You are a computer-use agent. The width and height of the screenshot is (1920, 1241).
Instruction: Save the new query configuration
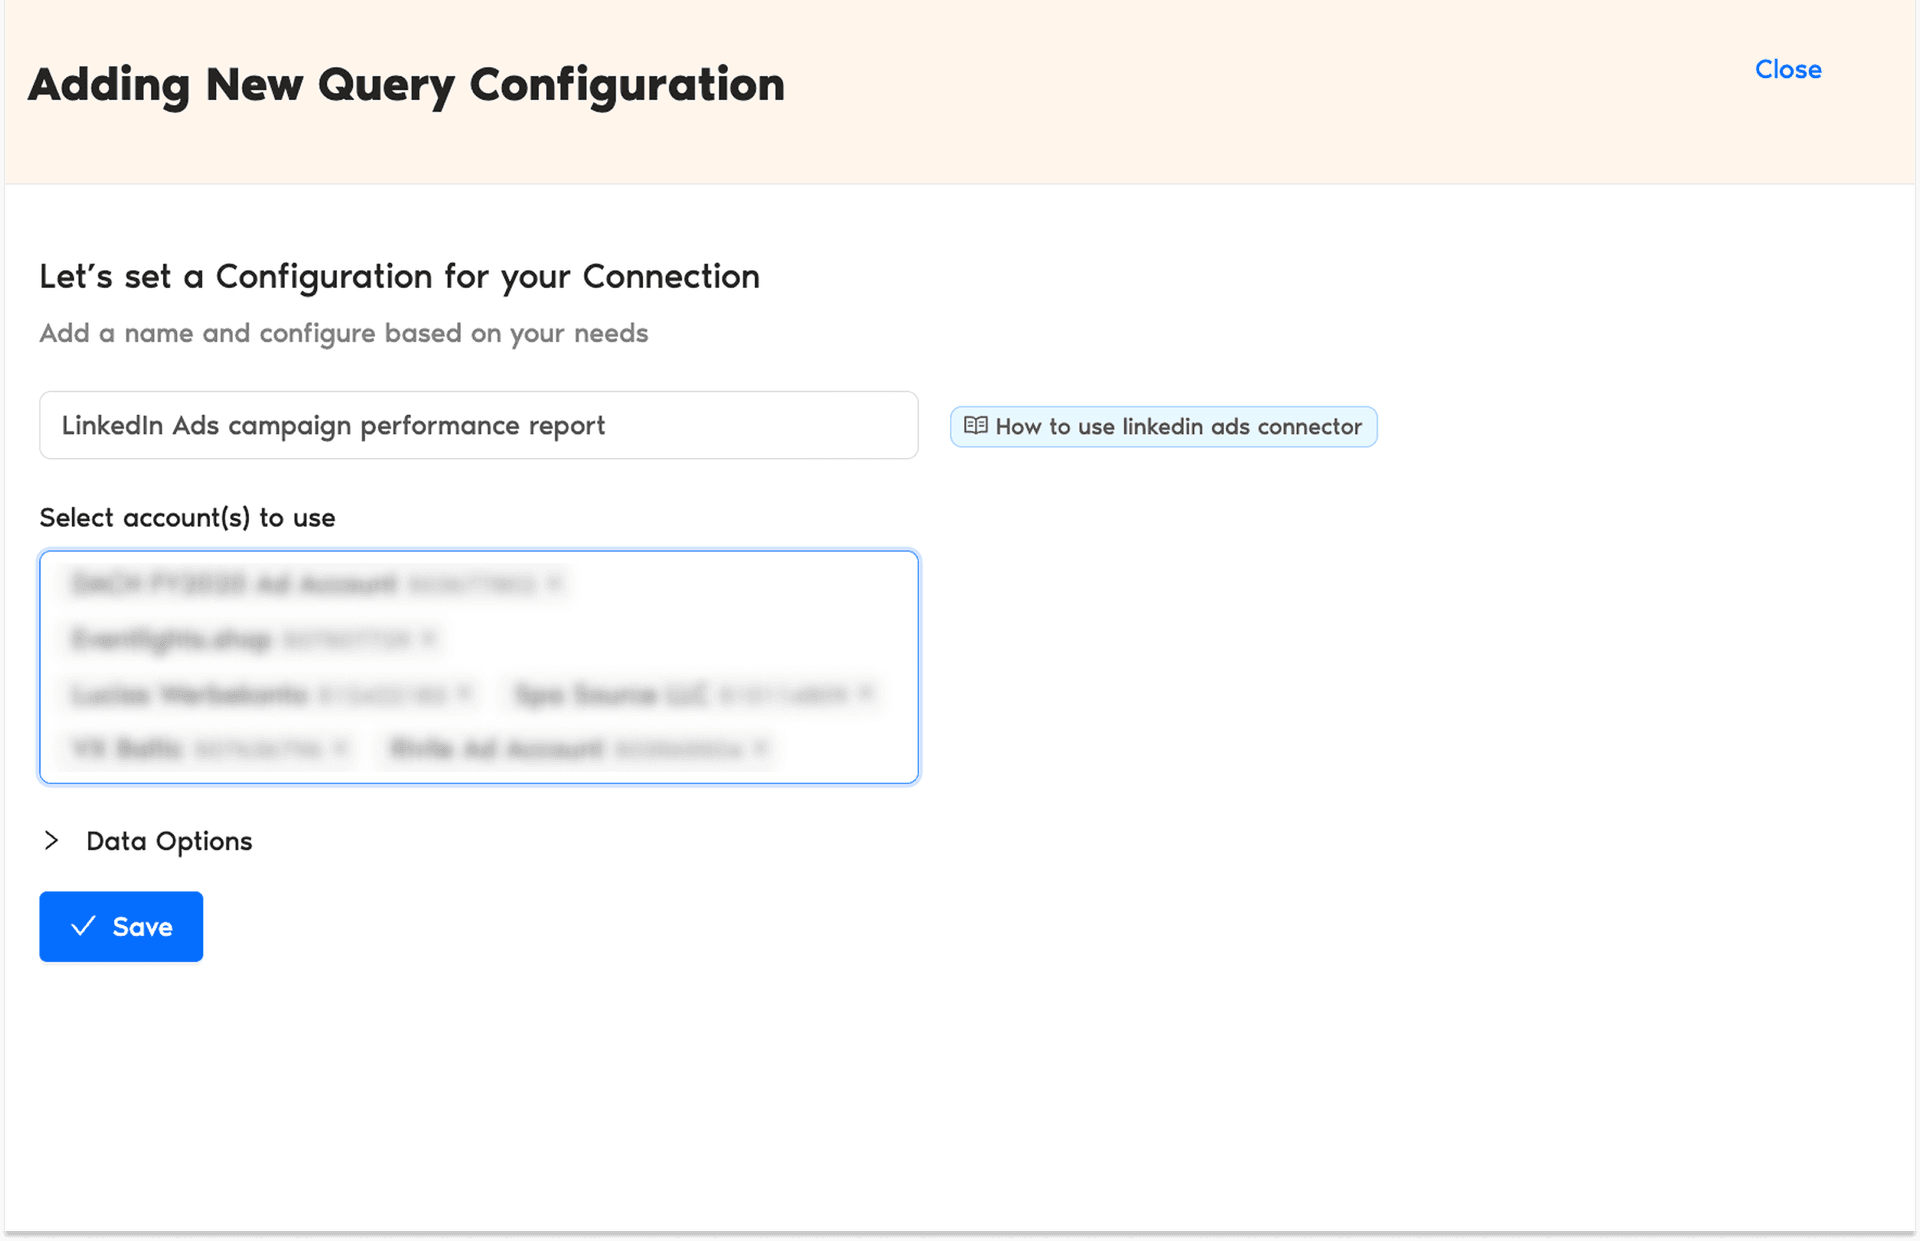tap(121, 926)
